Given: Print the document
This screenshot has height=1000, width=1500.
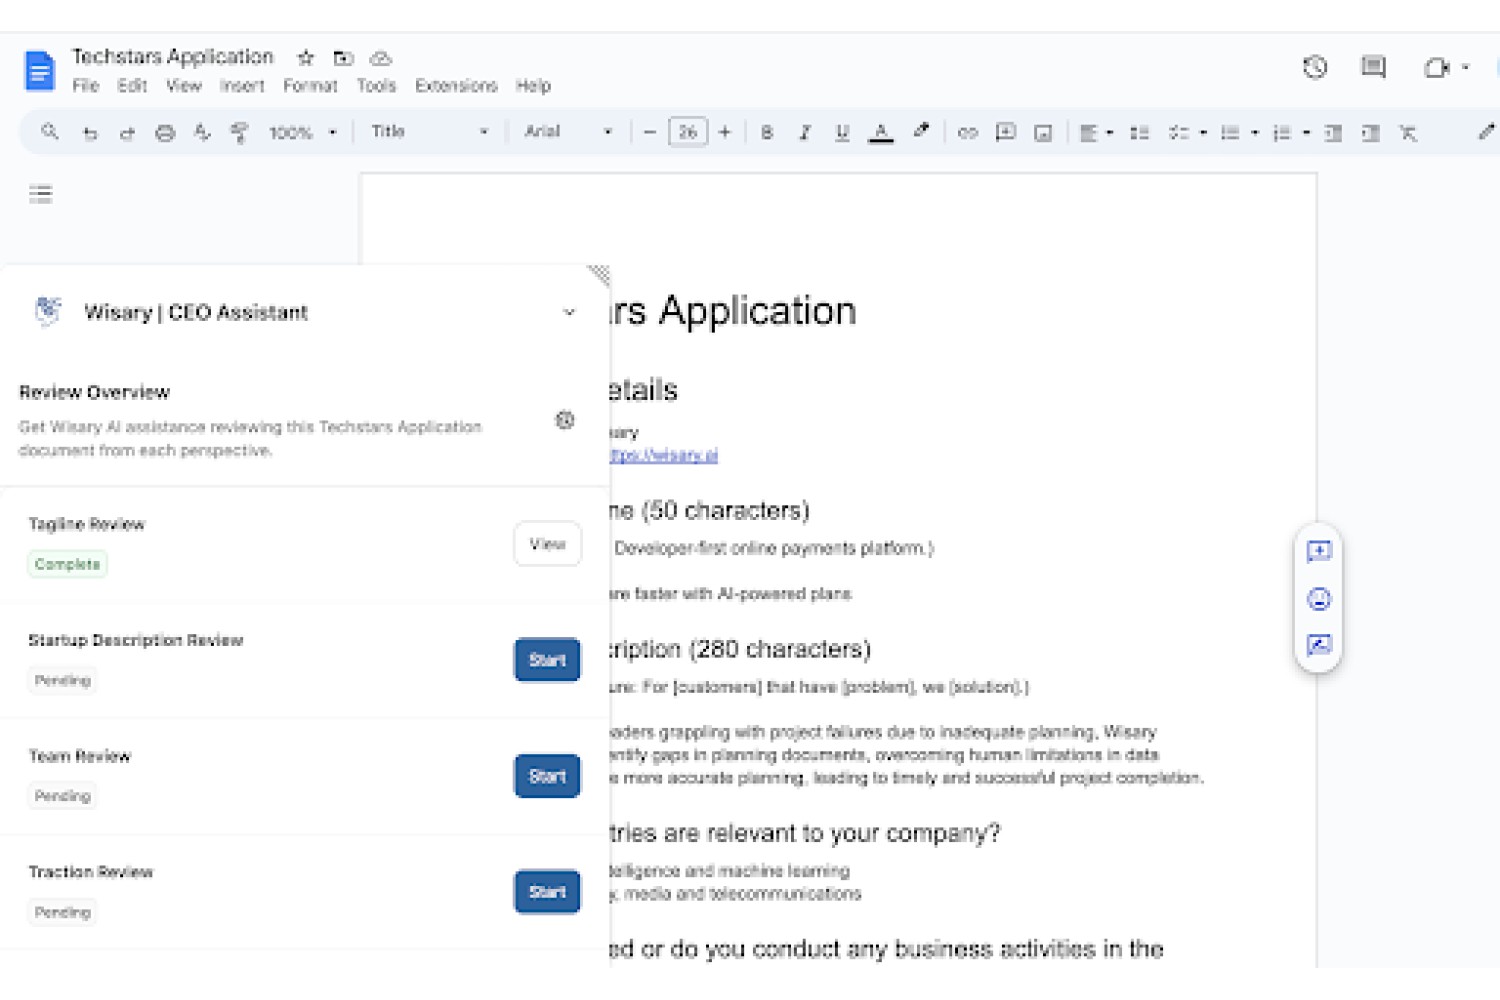Looking at the screenshot, I should [165, 133].
